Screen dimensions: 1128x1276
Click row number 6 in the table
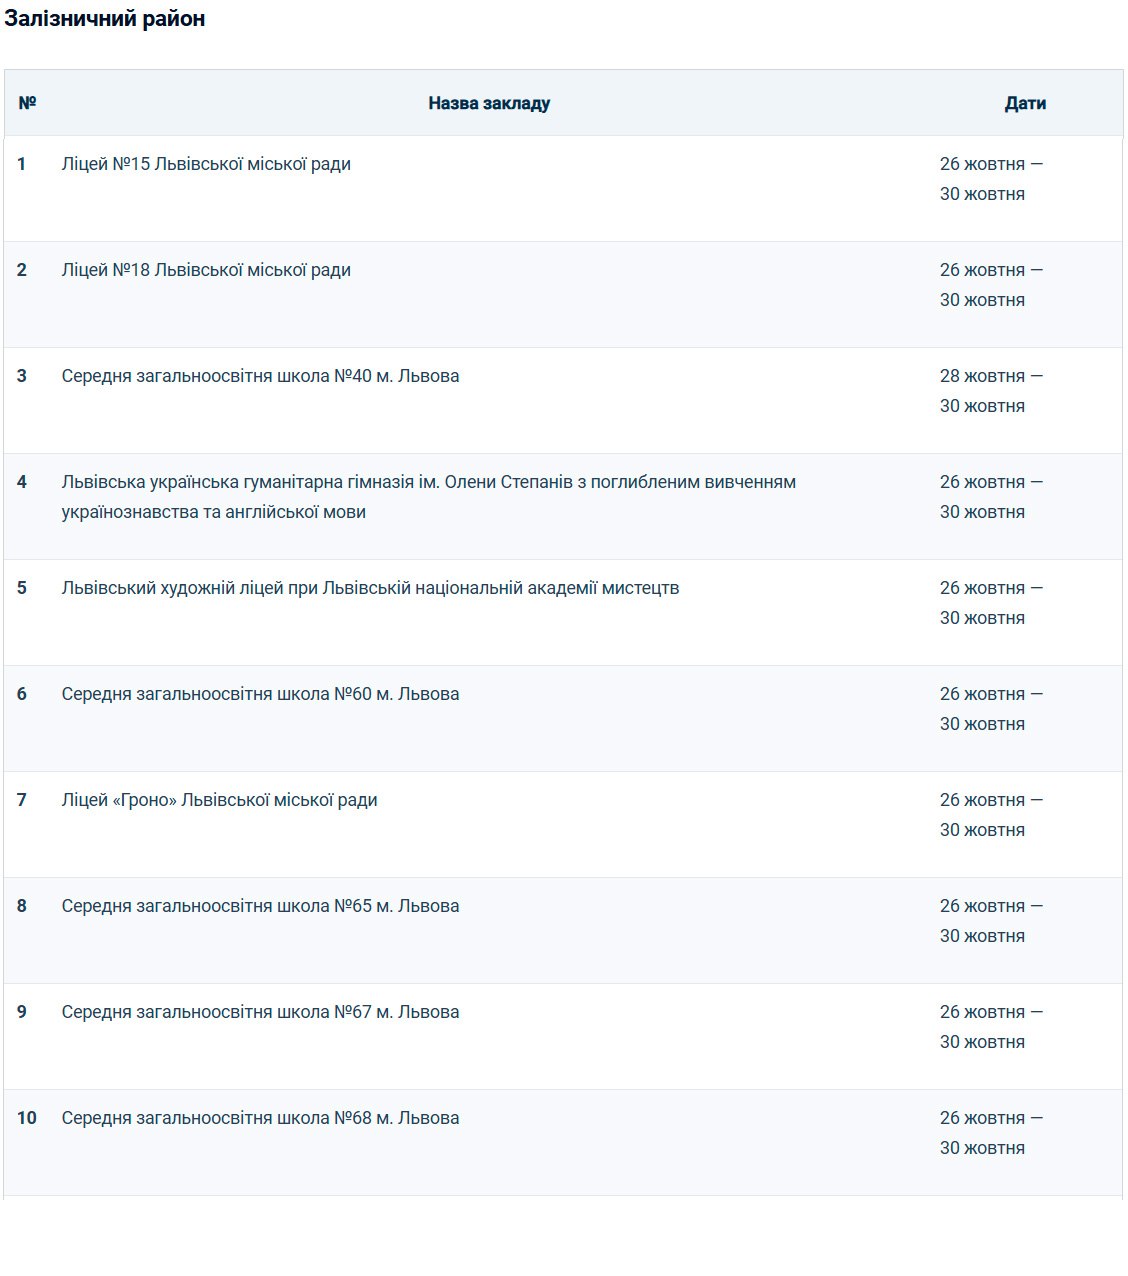point(22,694)
